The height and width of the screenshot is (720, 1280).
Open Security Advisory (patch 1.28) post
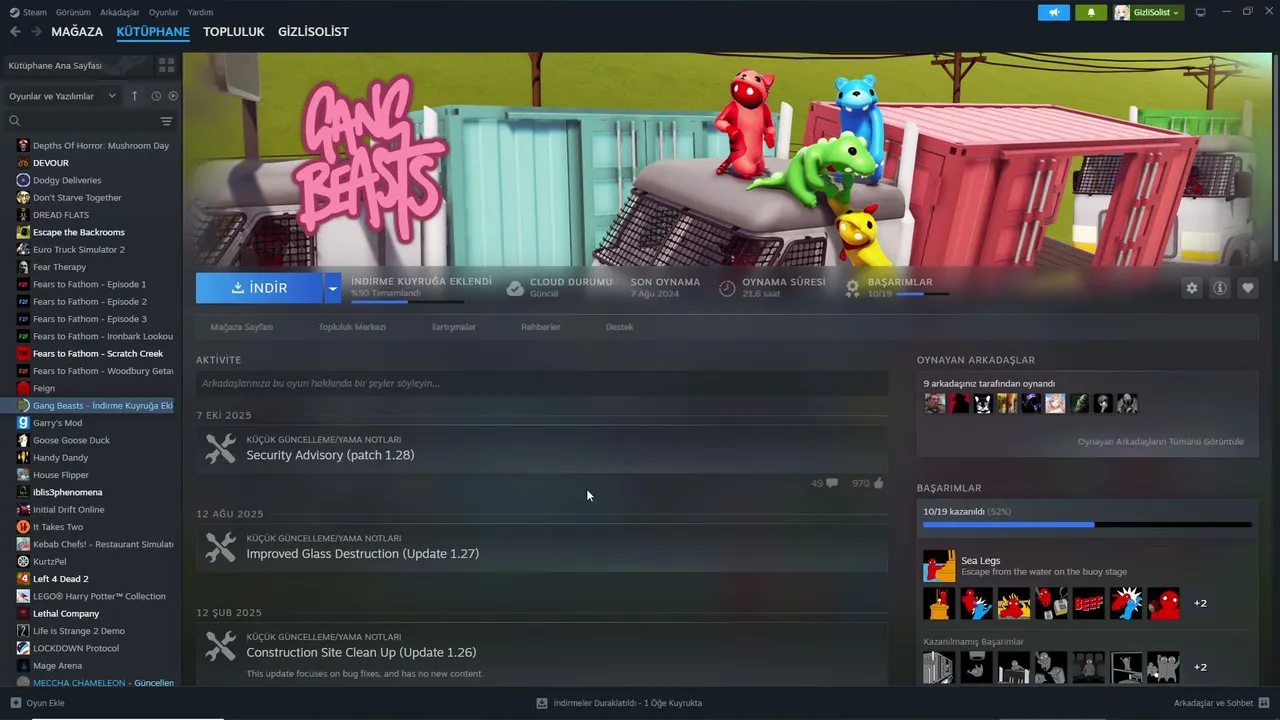coord(330,455)
